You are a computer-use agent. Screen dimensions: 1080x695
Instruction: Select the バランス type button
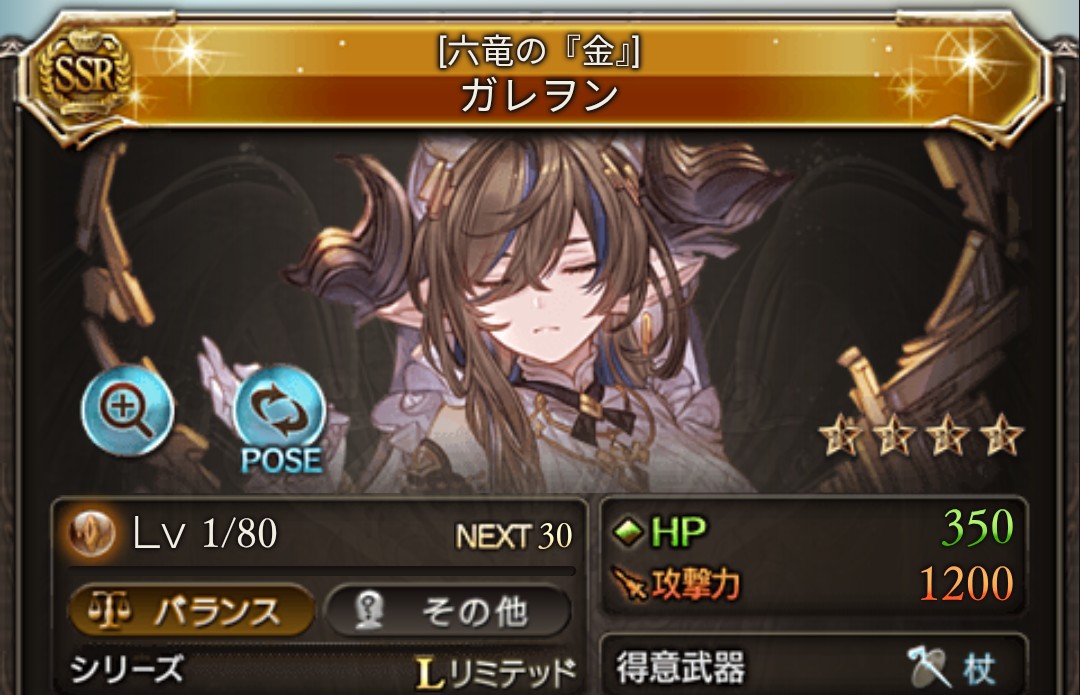(x=191, y=610)
